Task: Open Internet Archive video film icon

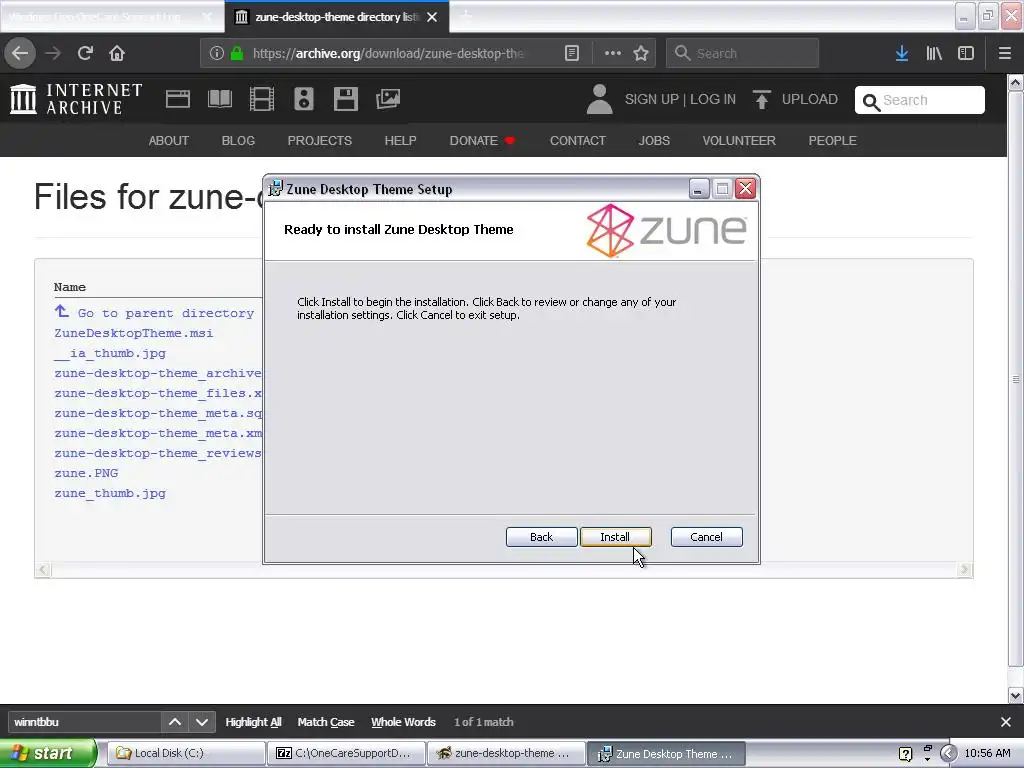Action: [x=262, y=99]
